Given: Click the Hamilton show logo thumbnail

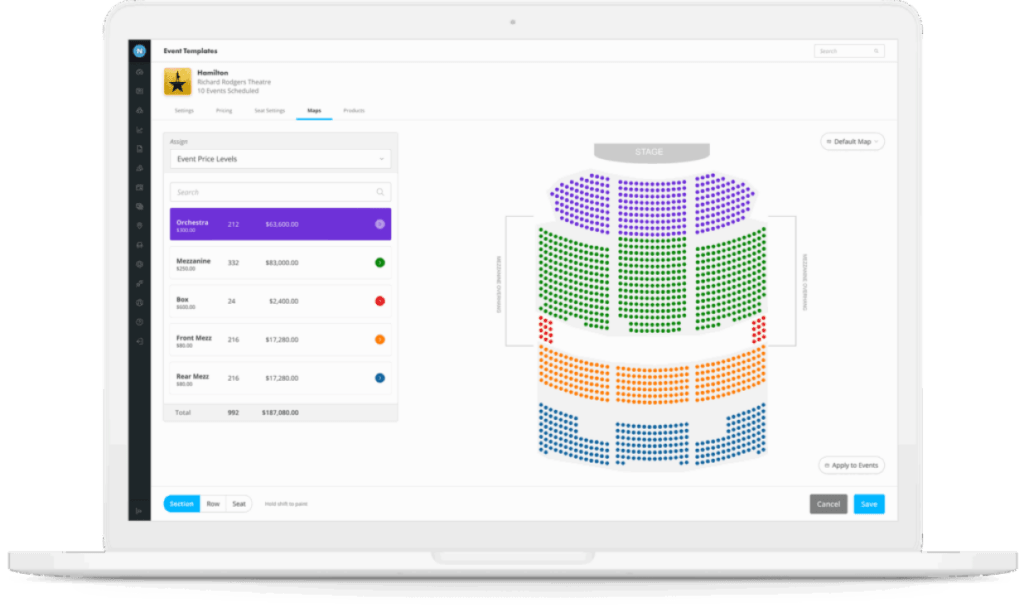Looking at the screenshot, I should [178, 81].
